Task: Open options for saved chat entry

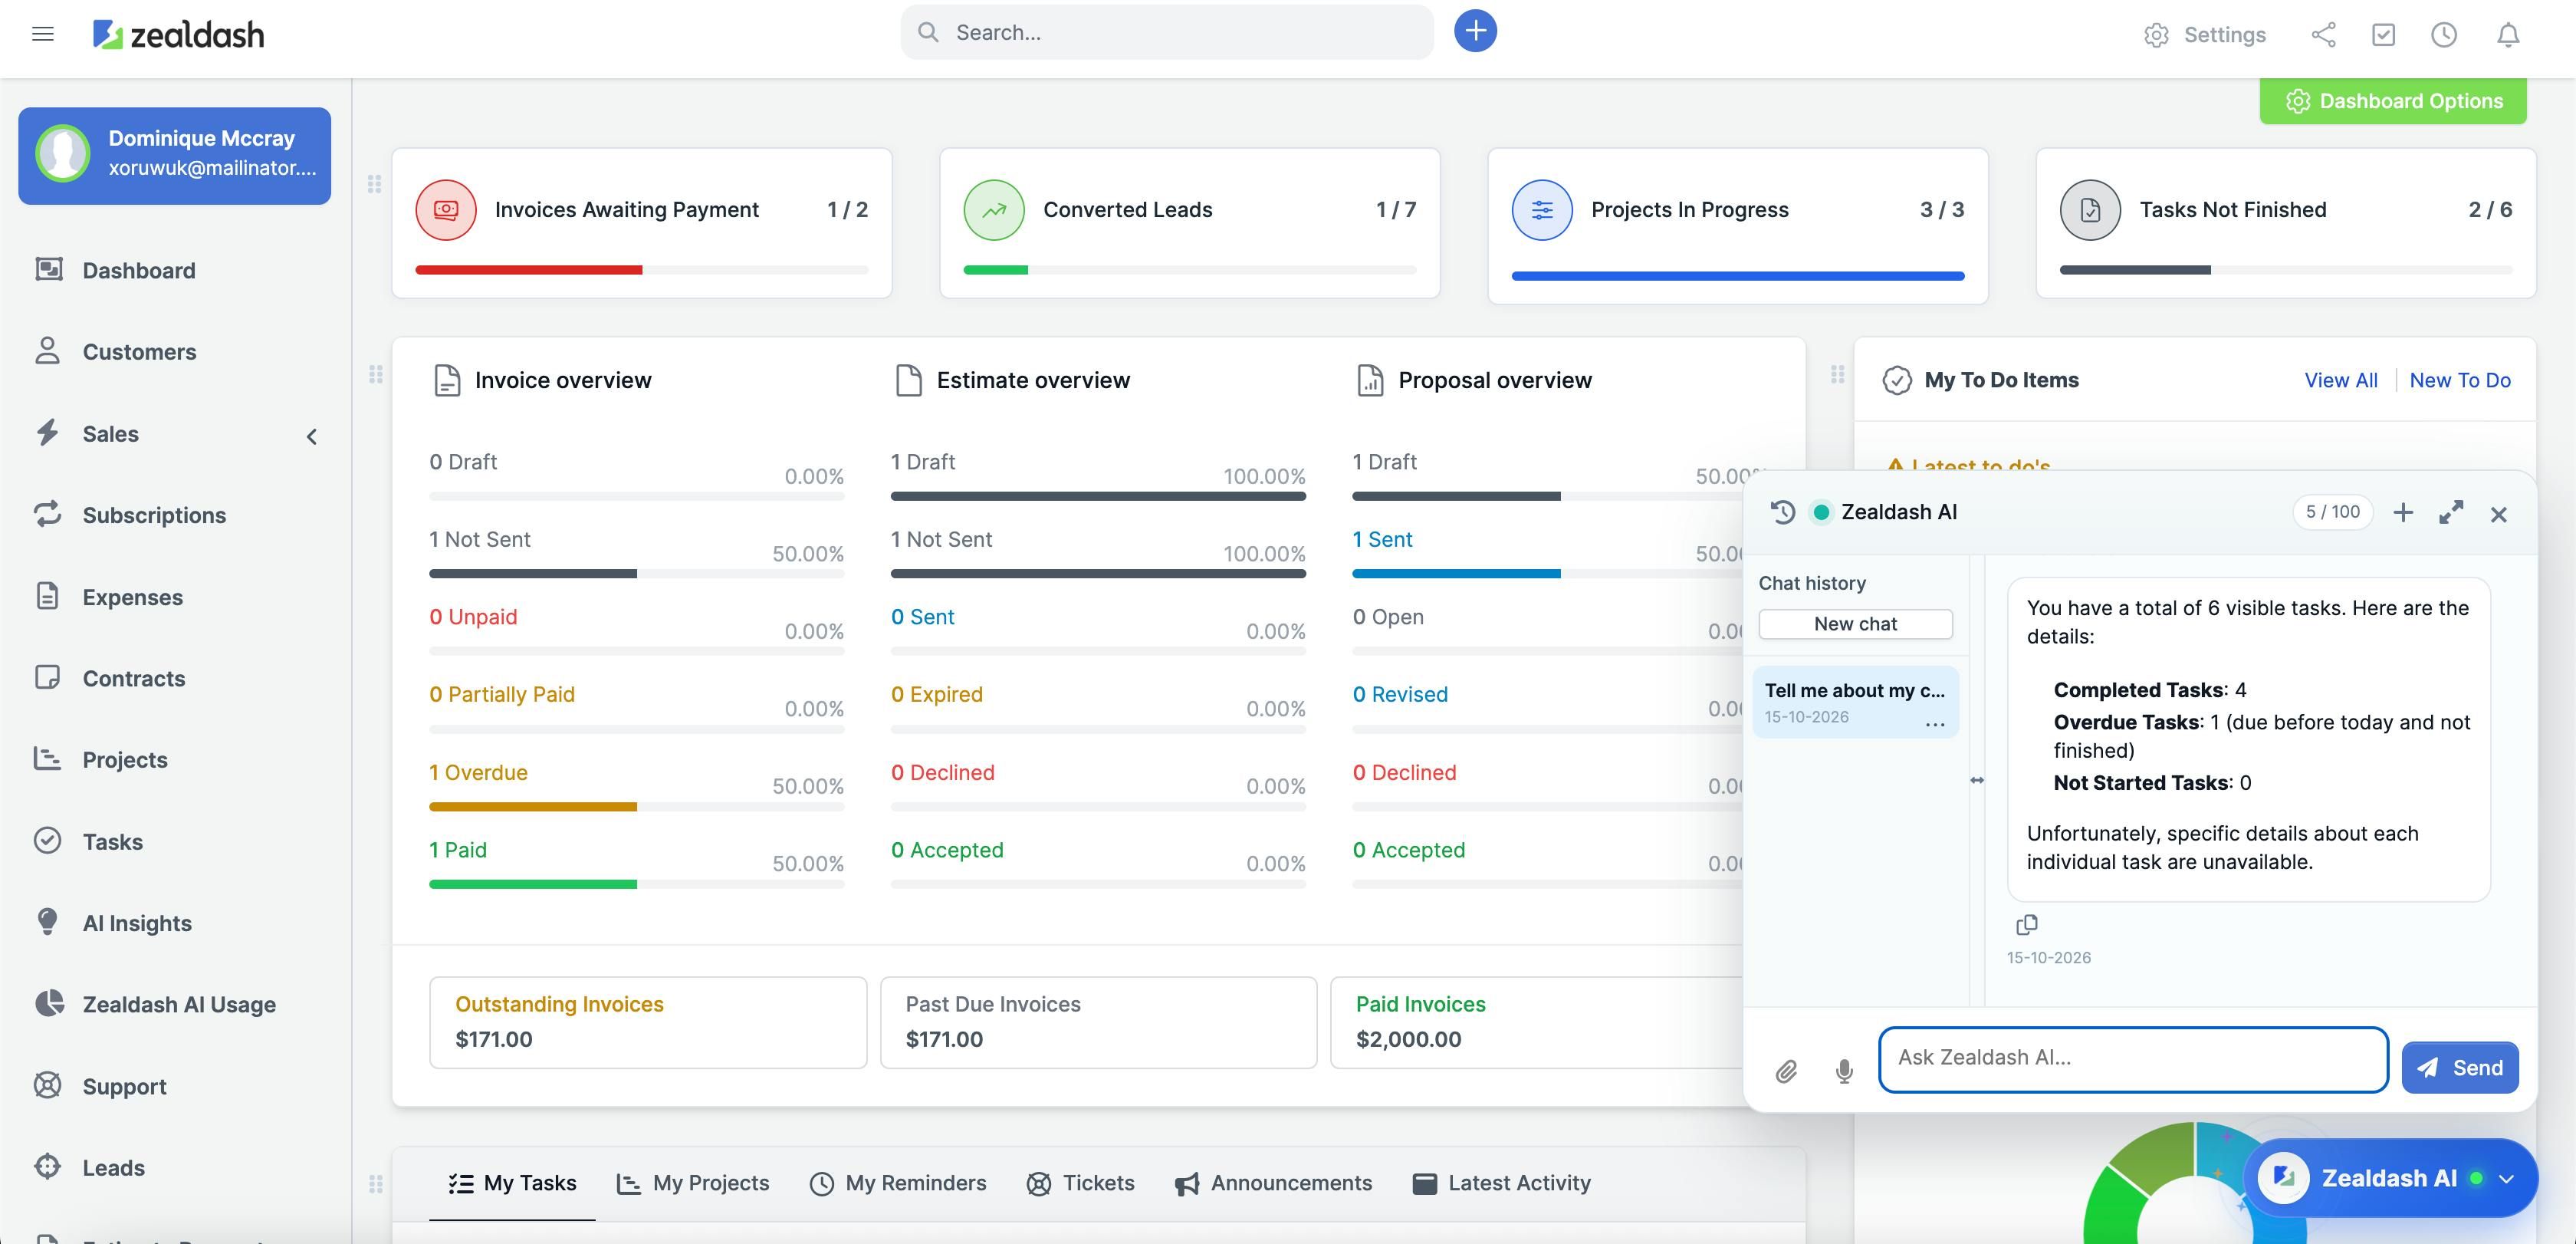Action: 1934,724
